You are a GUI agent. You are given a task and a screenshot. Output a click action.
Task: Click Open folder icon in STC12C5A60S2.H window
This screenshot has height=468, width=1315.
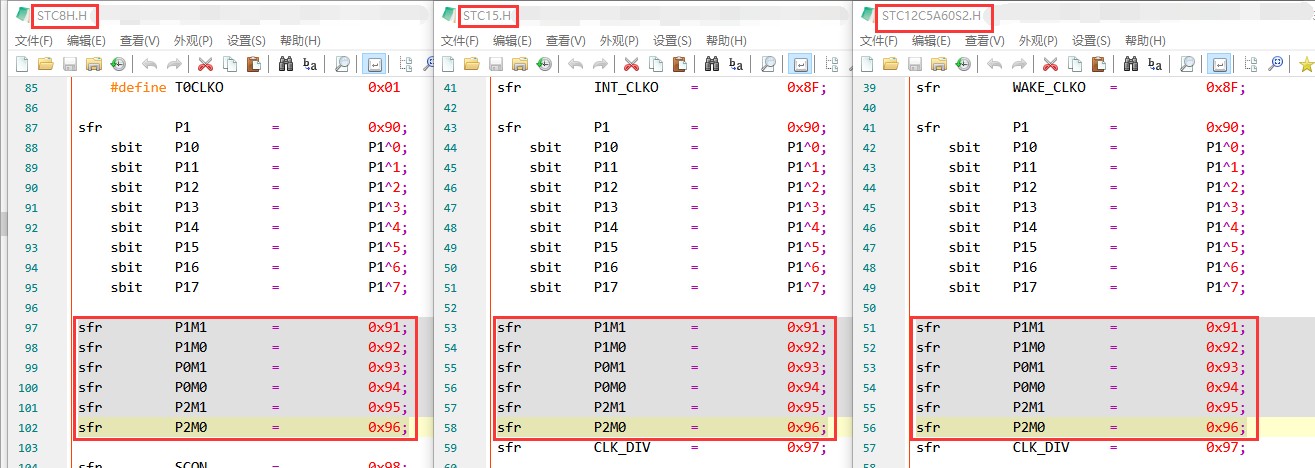[891, 64]
